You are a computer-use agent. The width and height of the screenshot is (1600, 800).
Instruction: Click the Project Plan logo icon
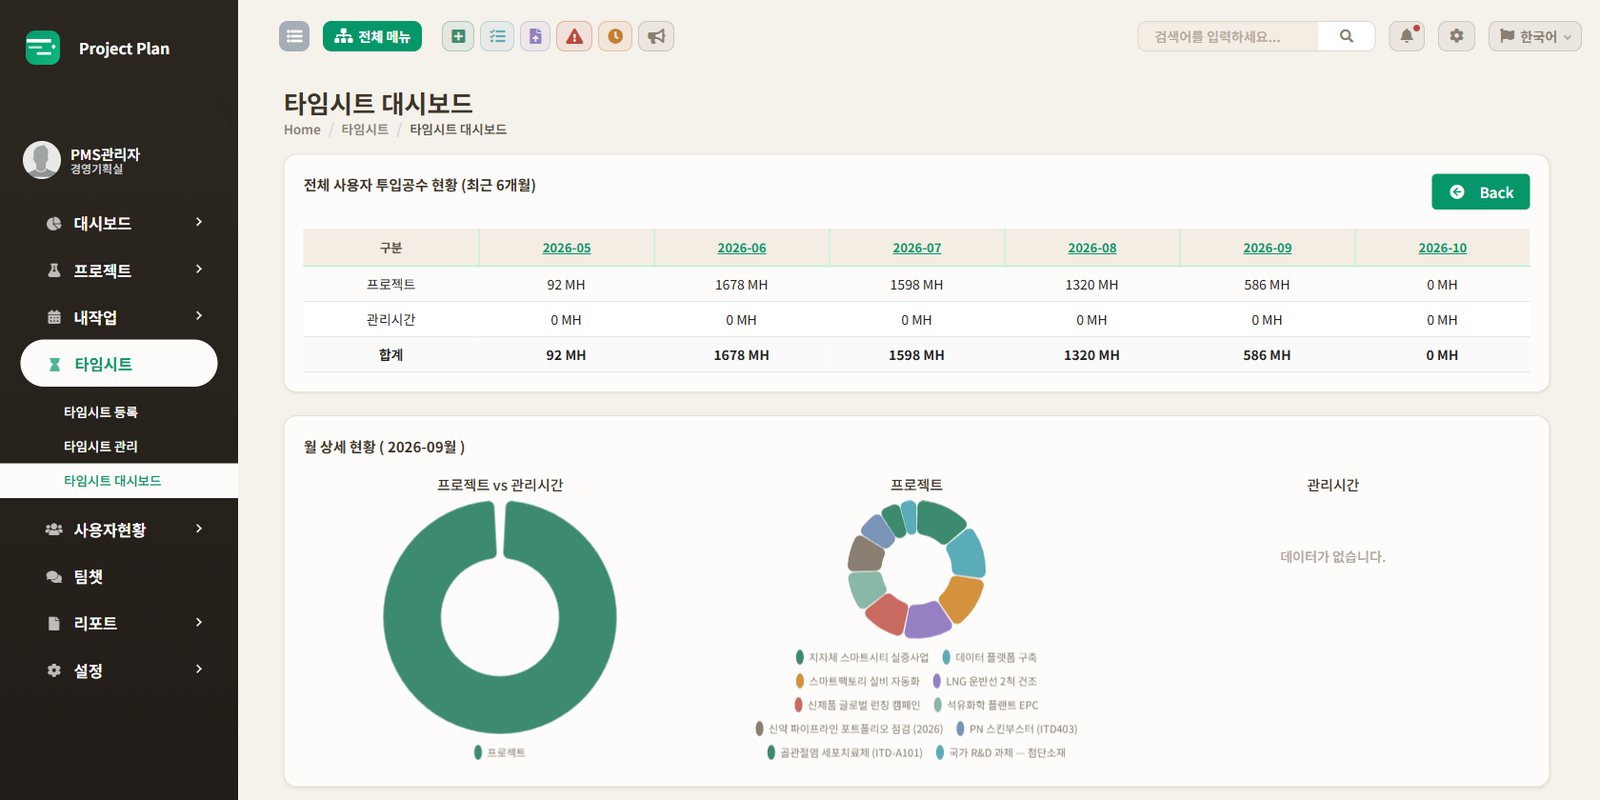tap(43, 48)
